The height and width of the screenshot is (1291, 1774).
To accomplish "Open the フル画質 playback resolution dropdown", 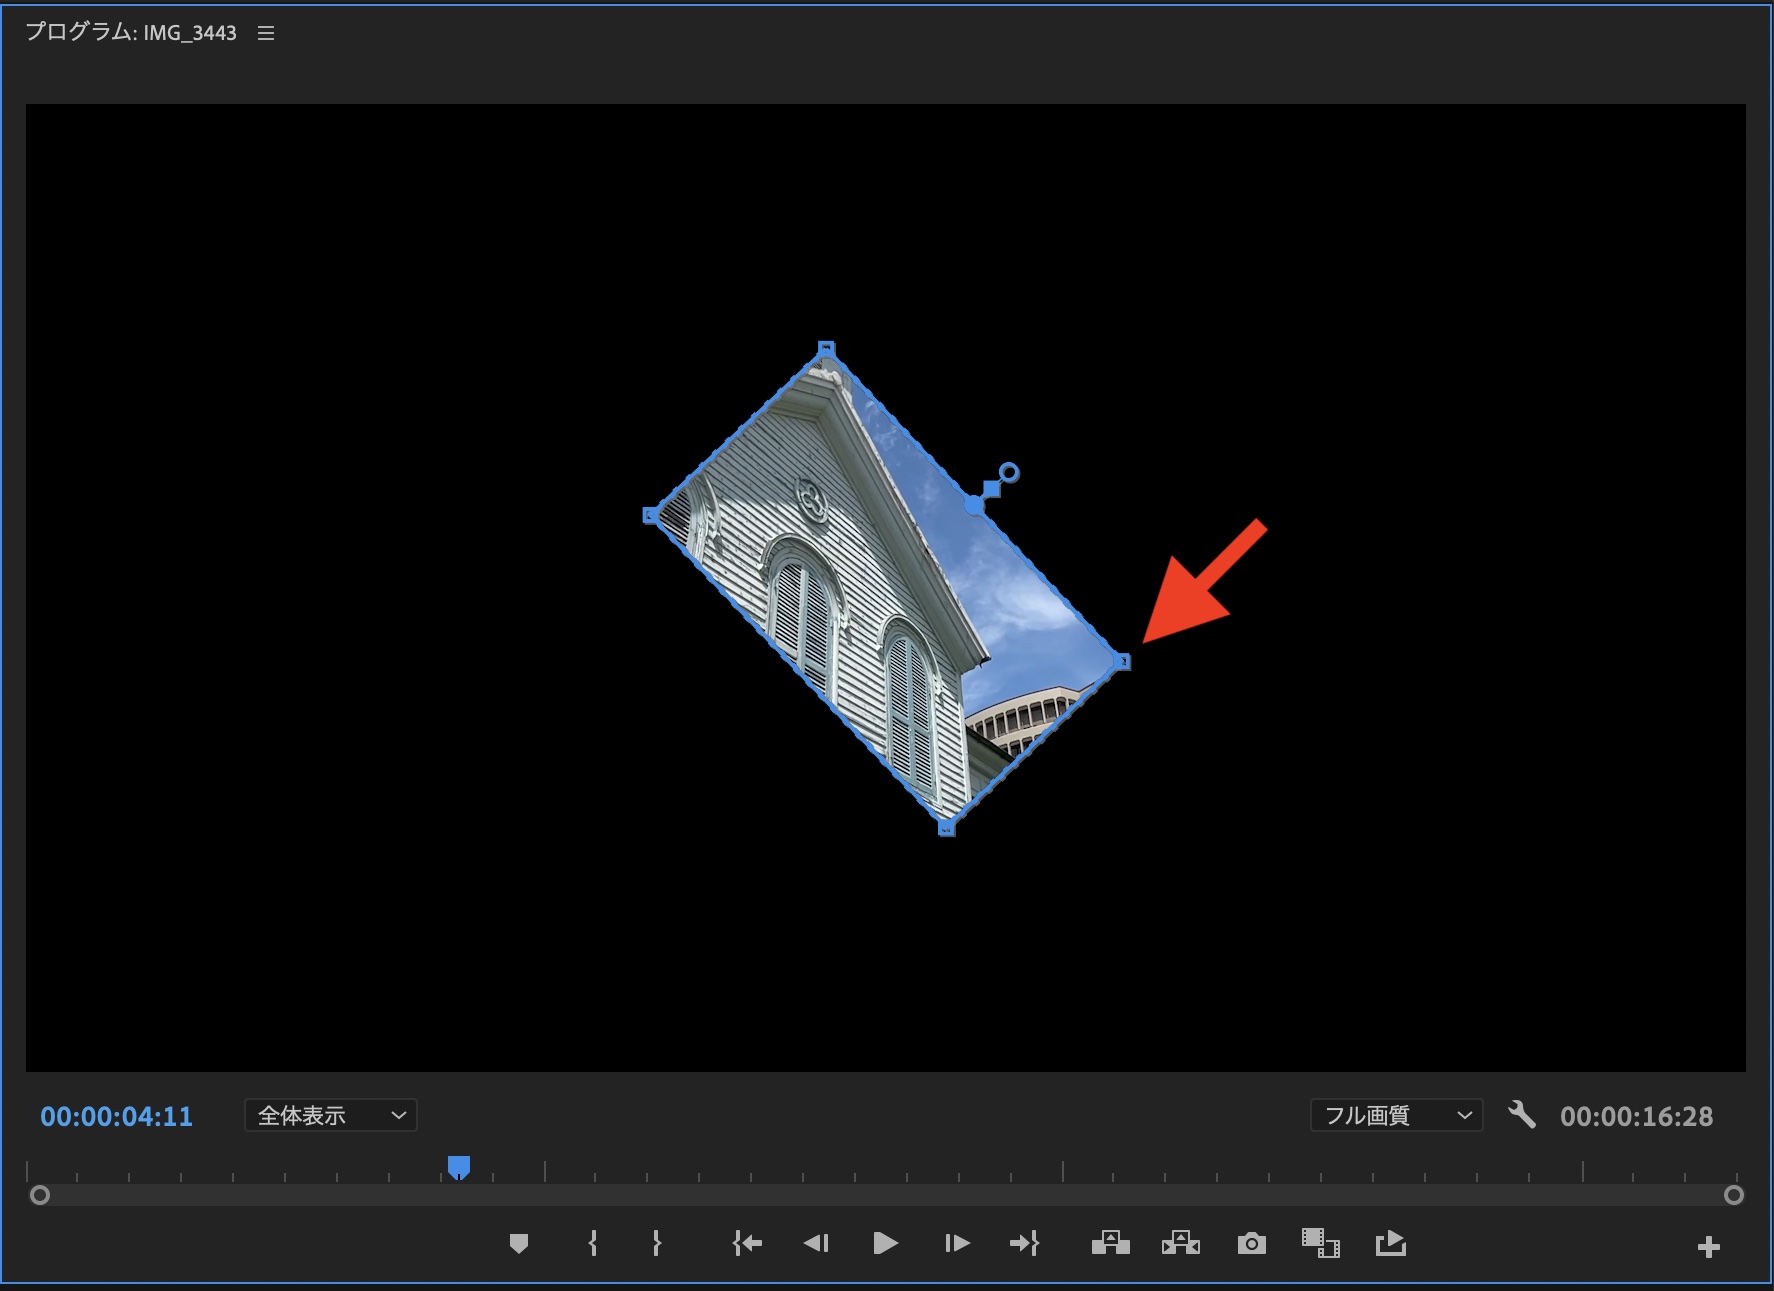I will [x=1396, y=1115].
